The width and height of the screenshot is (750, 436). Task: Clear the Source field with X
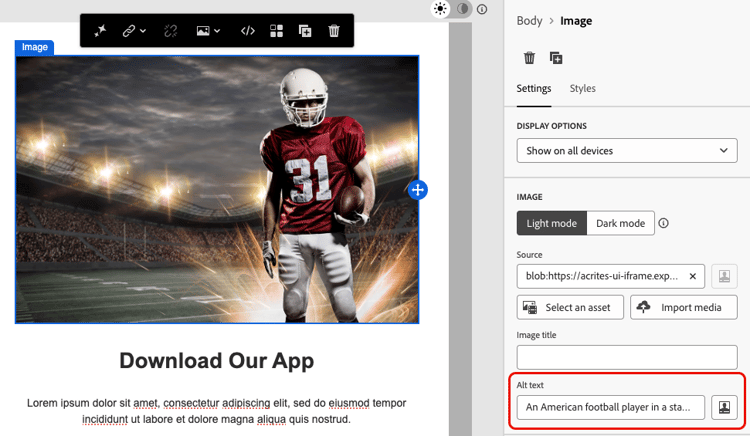(693, 276)
